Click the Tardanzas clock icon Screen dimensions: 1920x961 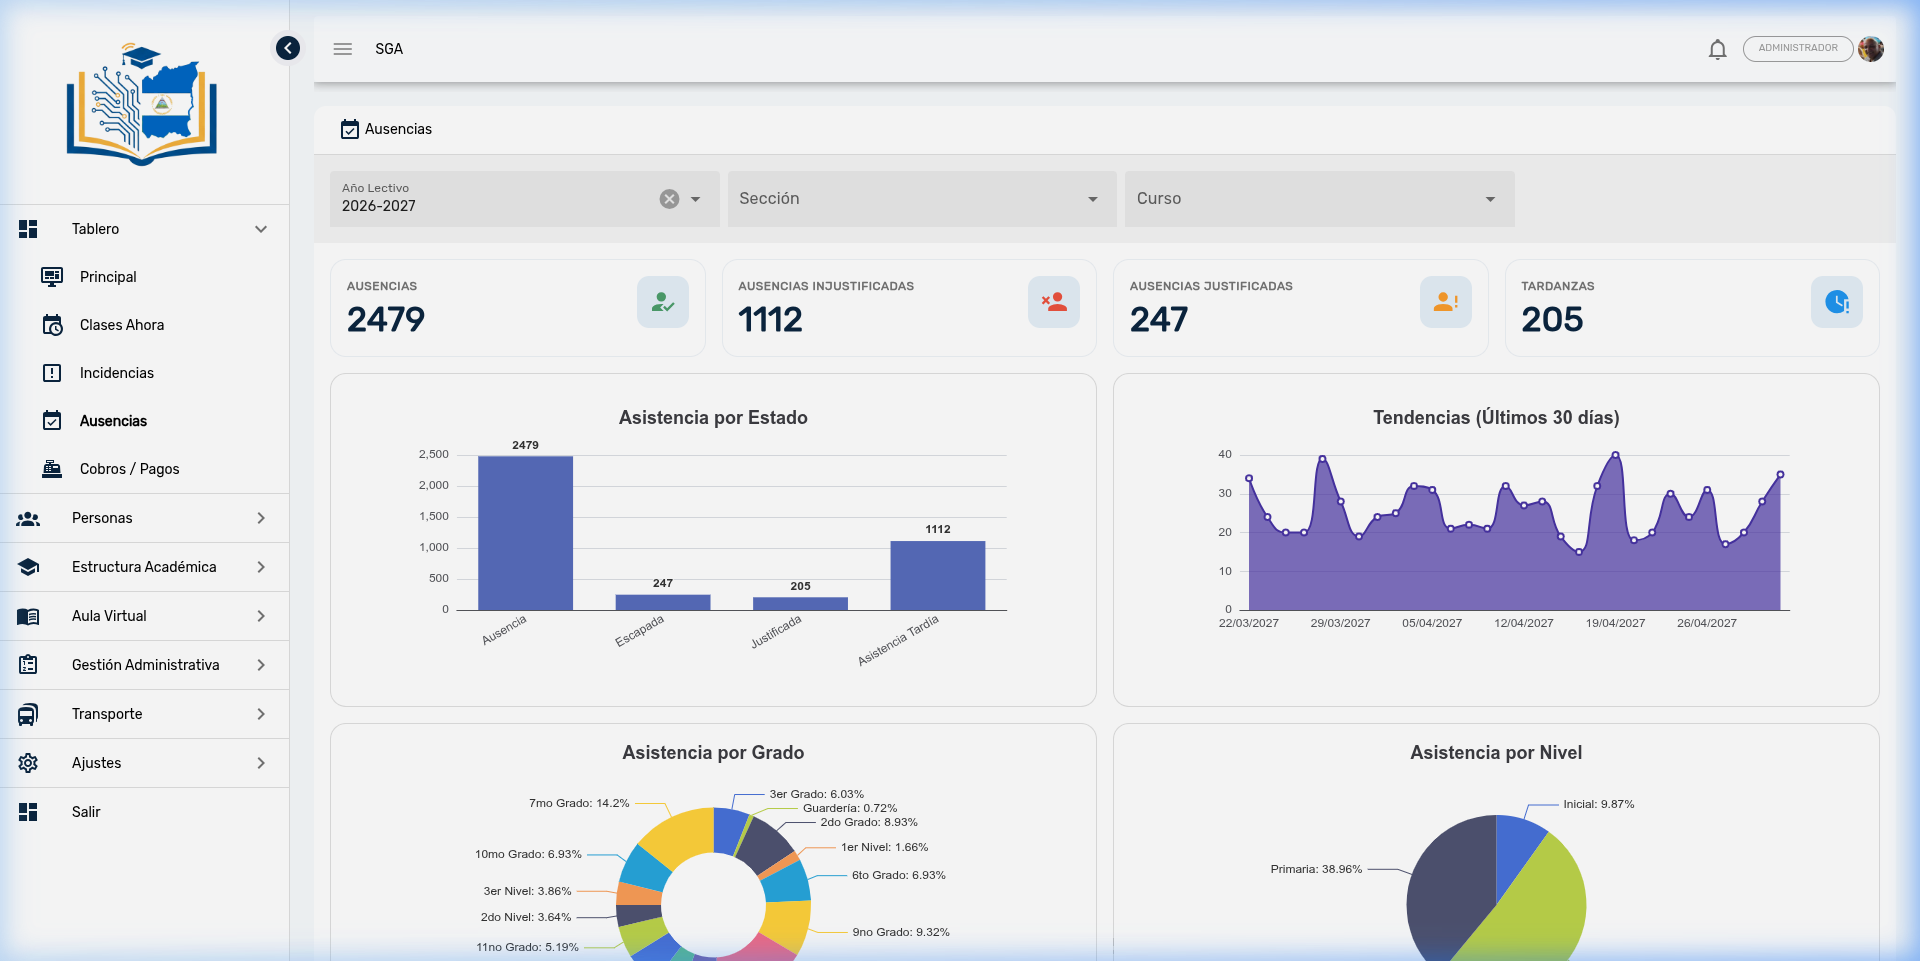tap(1836, 302)
